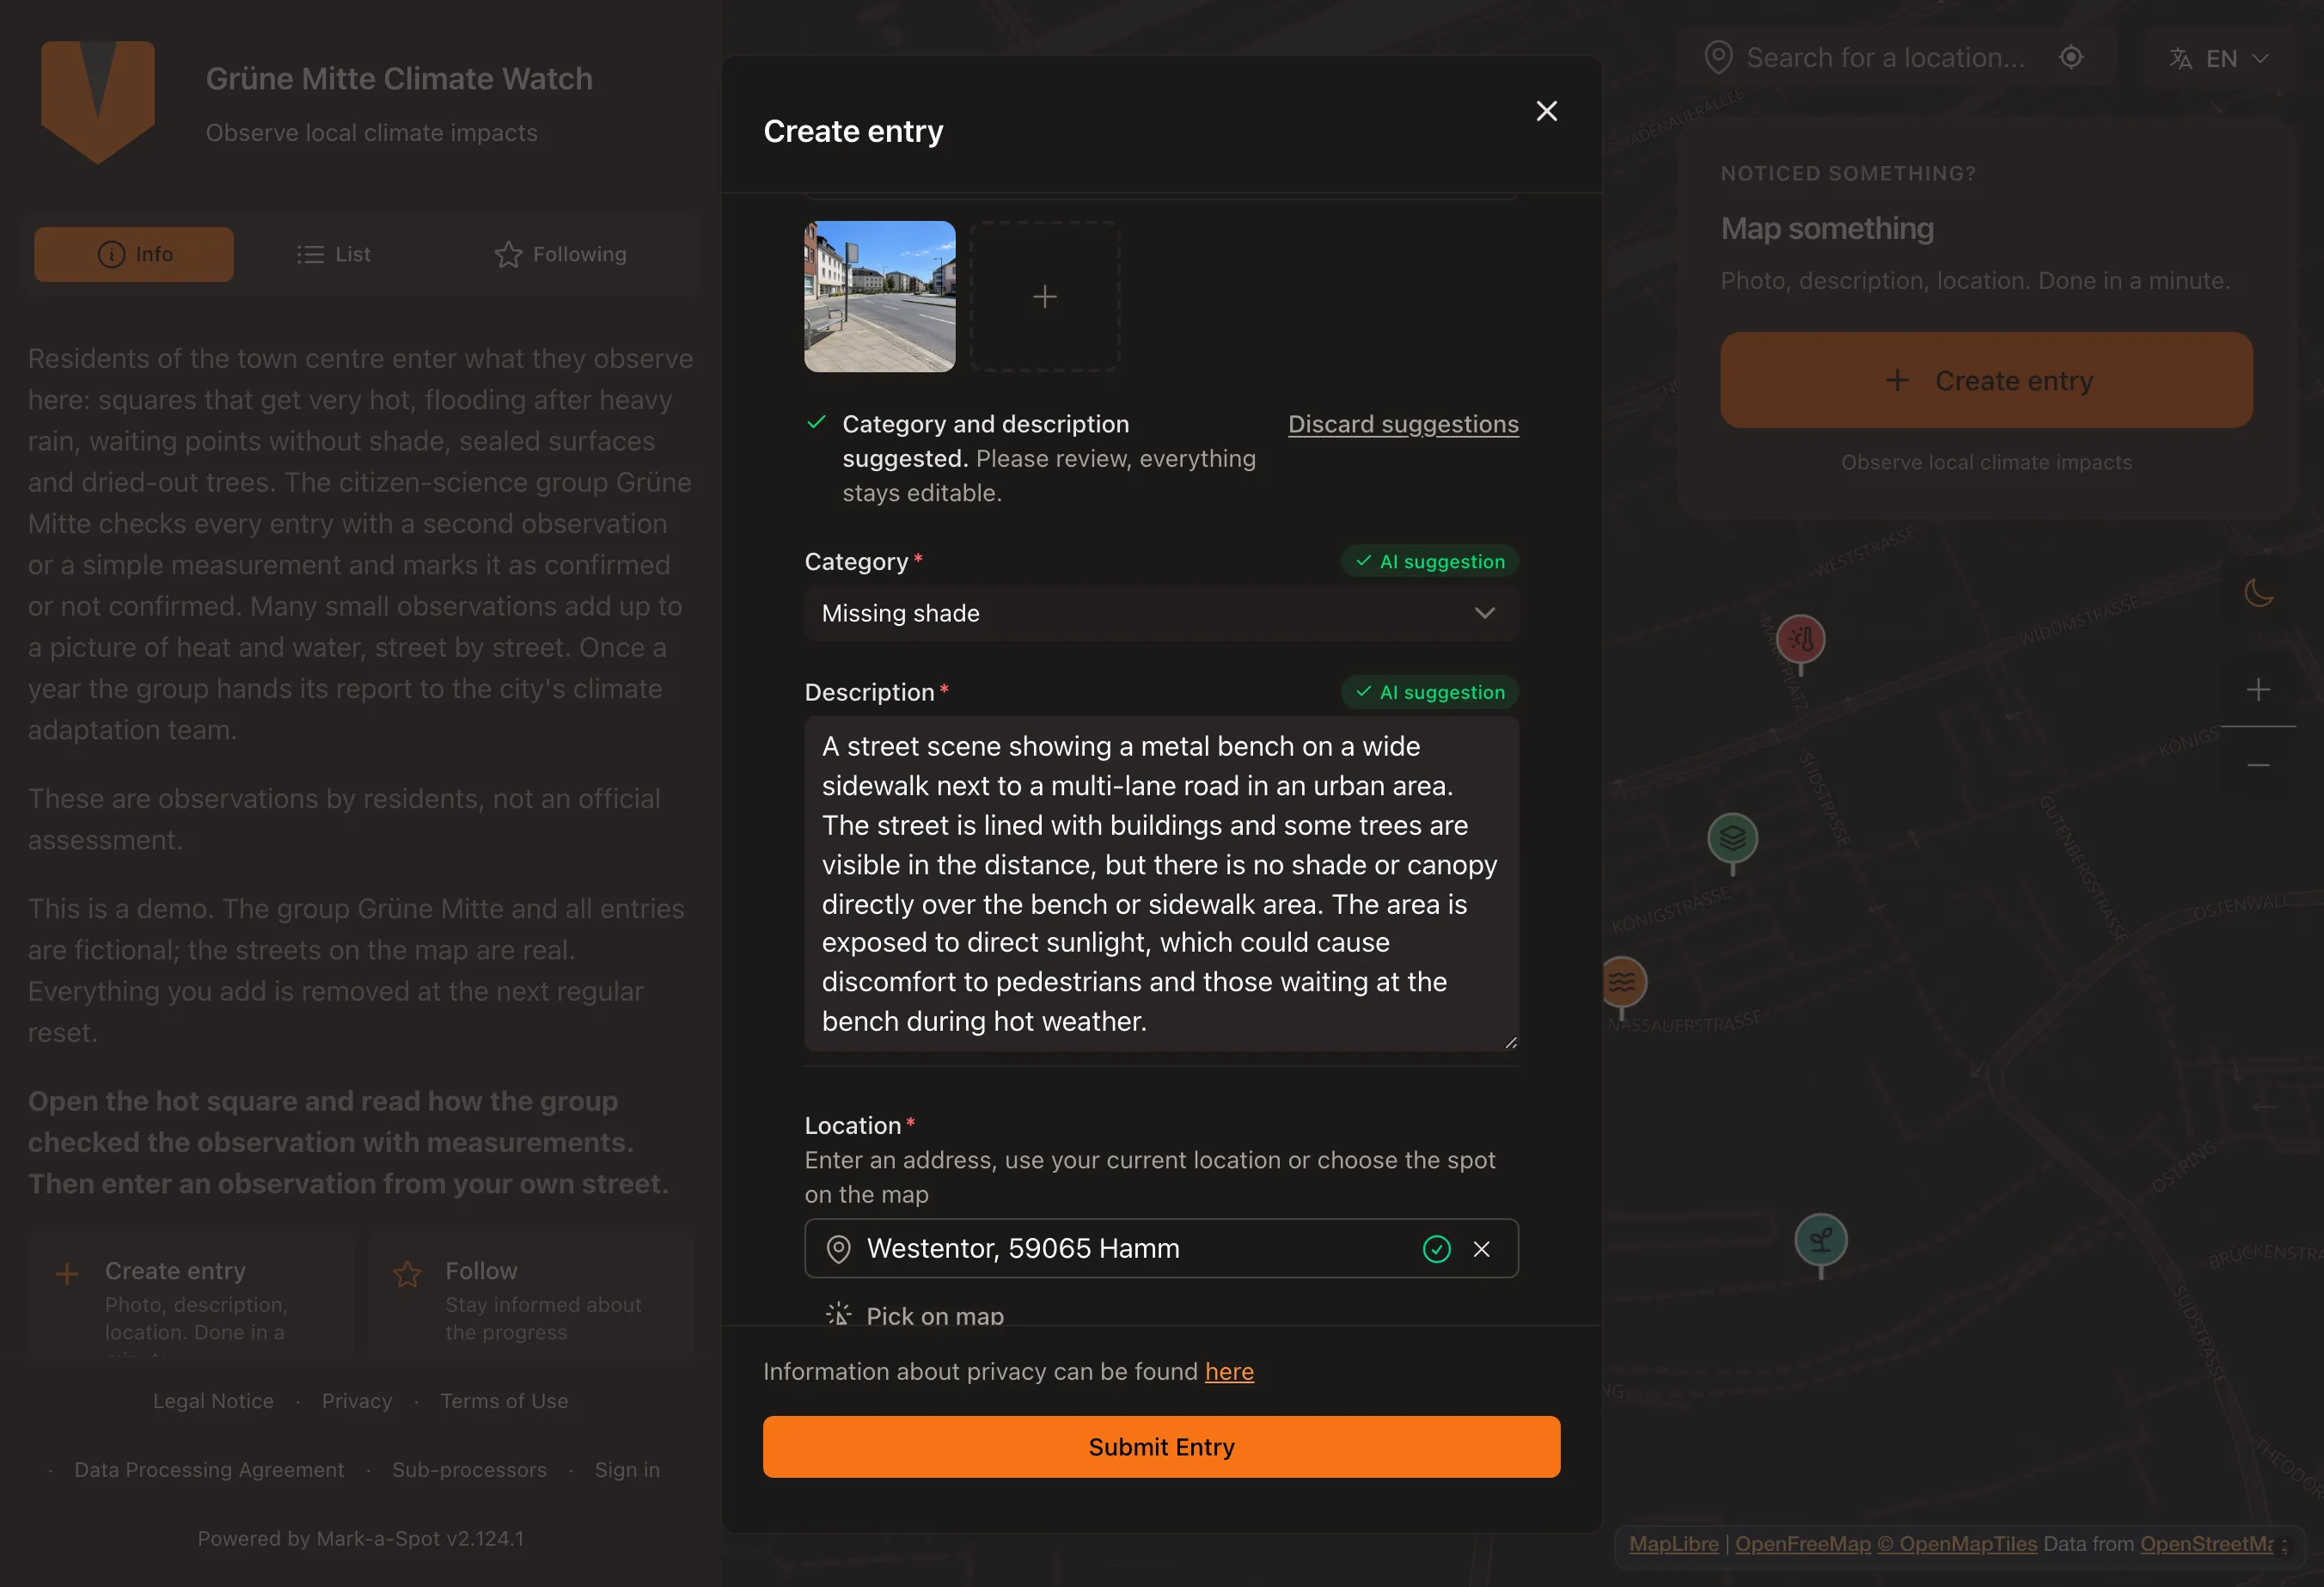Image resolution: width=2324 pixels, height=1587 pixels.
Task: Open the EN language dropdown
Action: (x=2219, y=59)
